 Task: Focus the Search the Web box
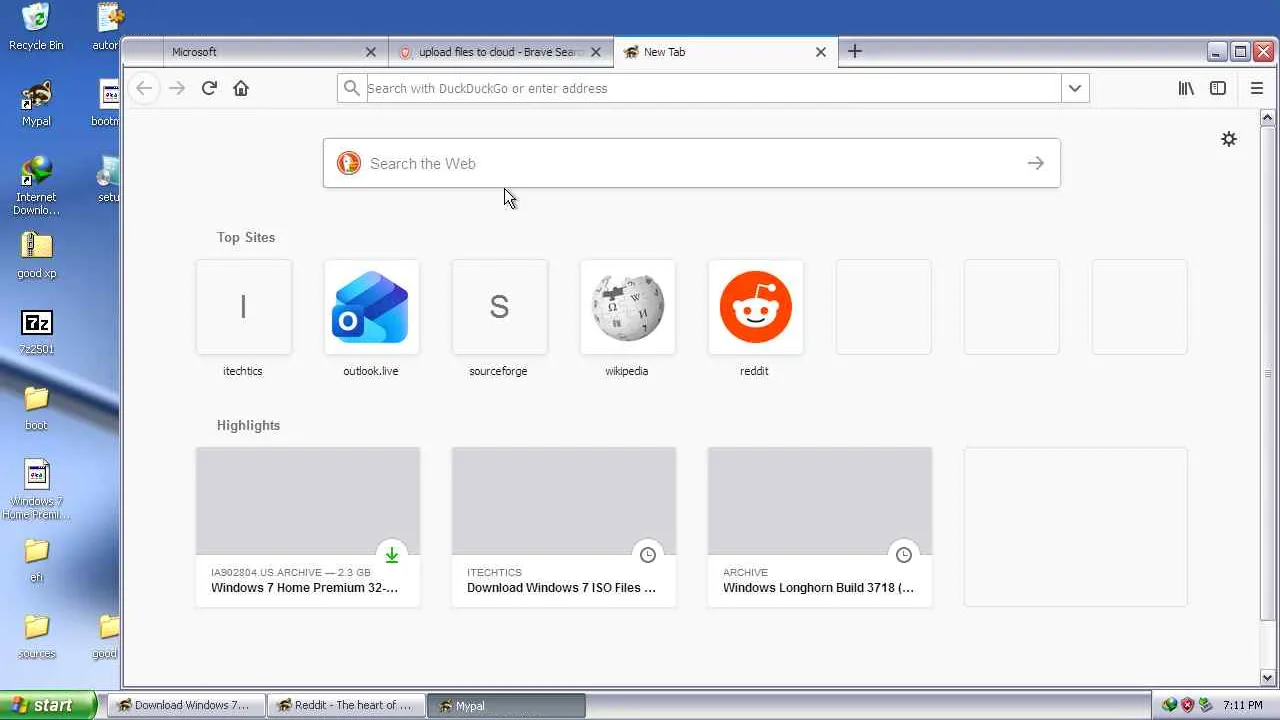click(x=692, y=163)
